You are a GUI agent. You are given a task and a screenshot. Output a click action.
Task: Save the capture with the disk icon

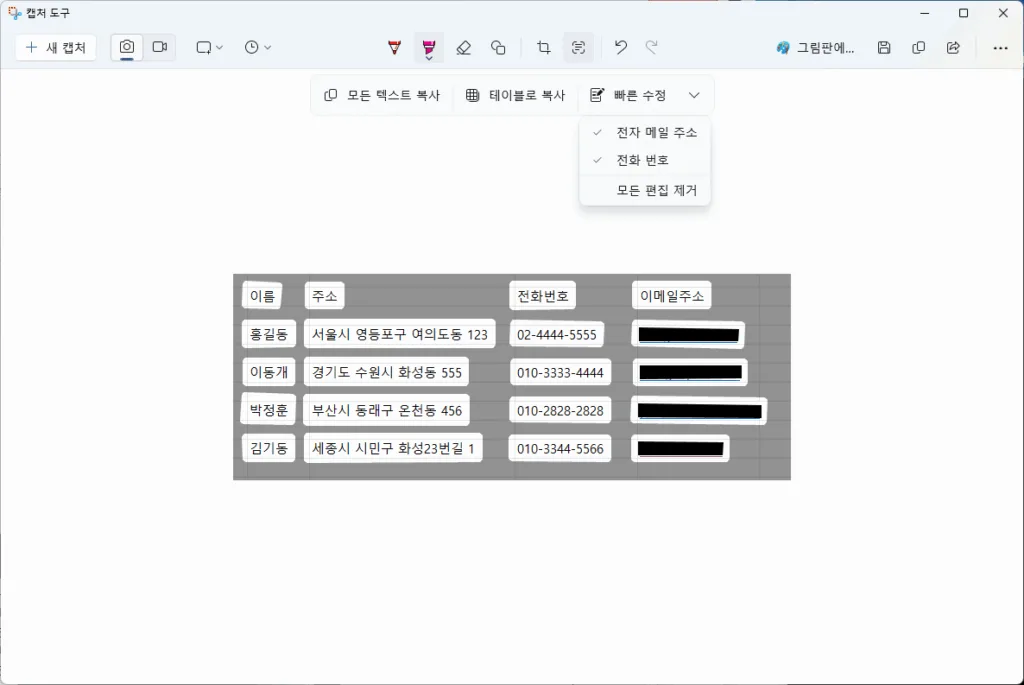point(884,47)
